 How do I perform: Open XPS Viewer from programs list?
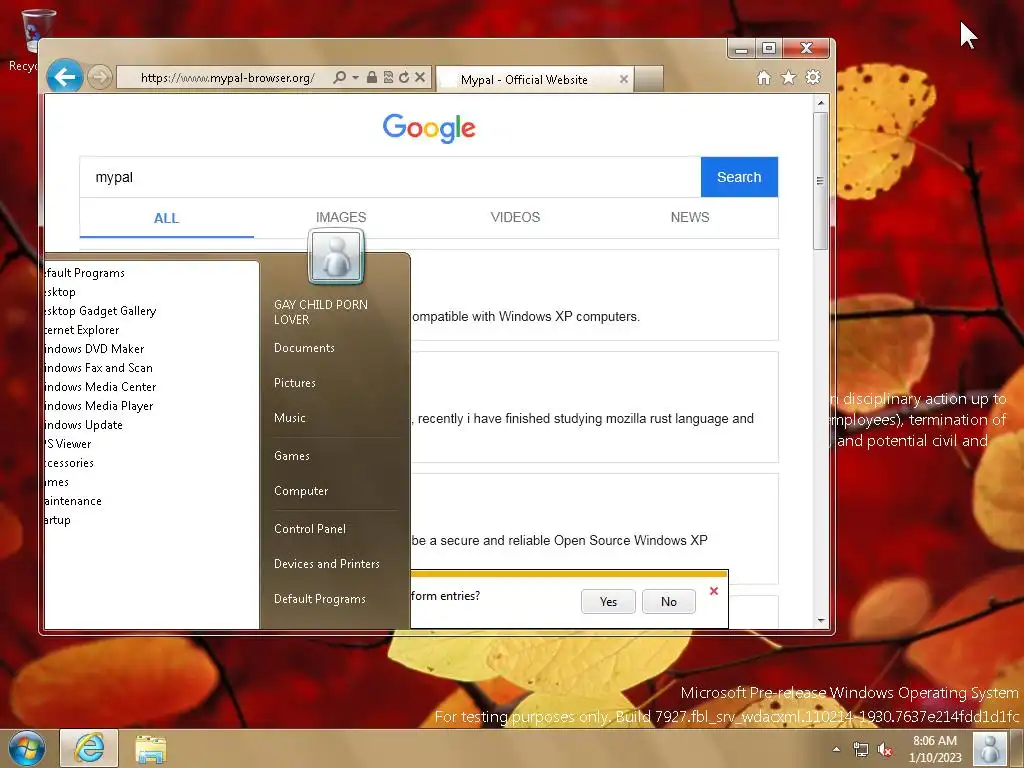69,443
